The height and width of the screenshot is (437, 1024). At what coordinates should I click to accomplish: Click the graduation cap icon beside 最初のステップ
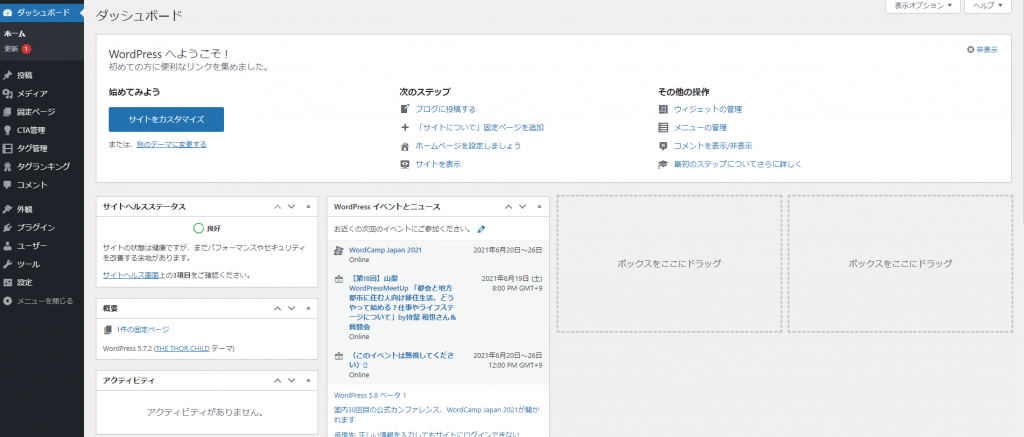pyautogui.click(x=664, y=164)
